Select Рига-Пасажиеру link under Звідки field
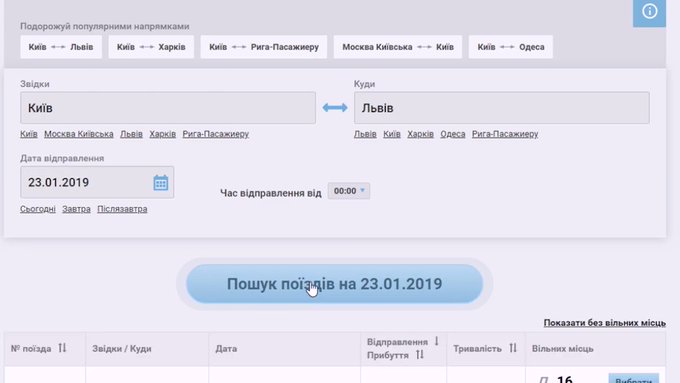 click(216, 134)
